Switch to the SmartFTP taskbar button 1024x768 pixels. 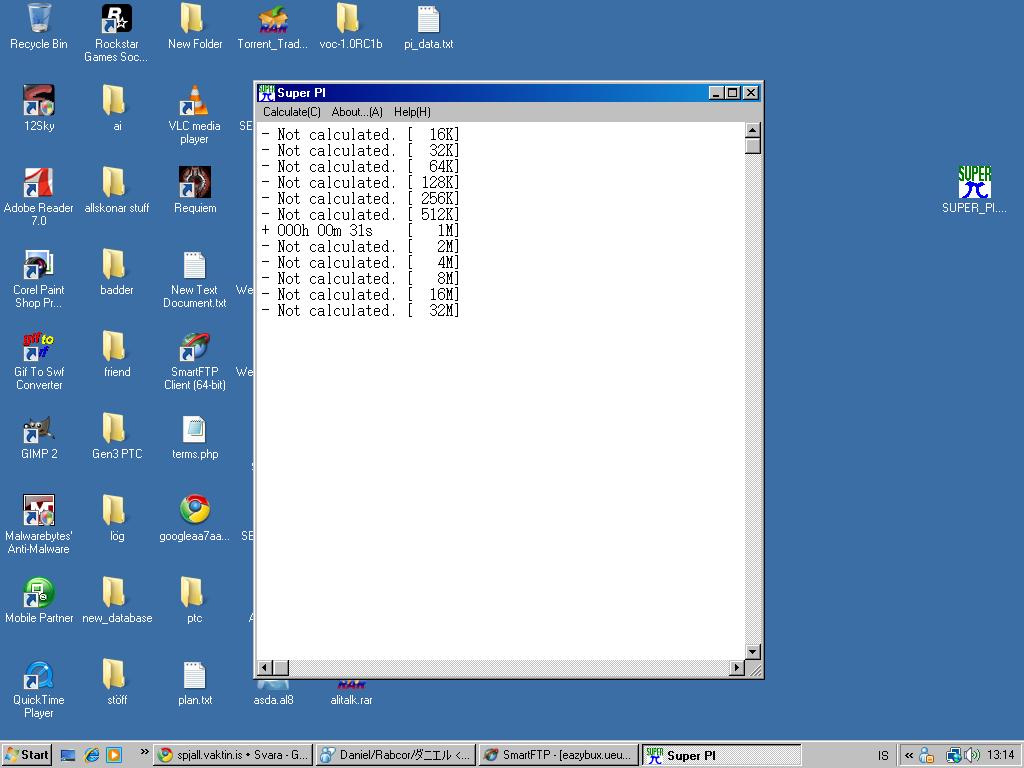tap(558, 755)
